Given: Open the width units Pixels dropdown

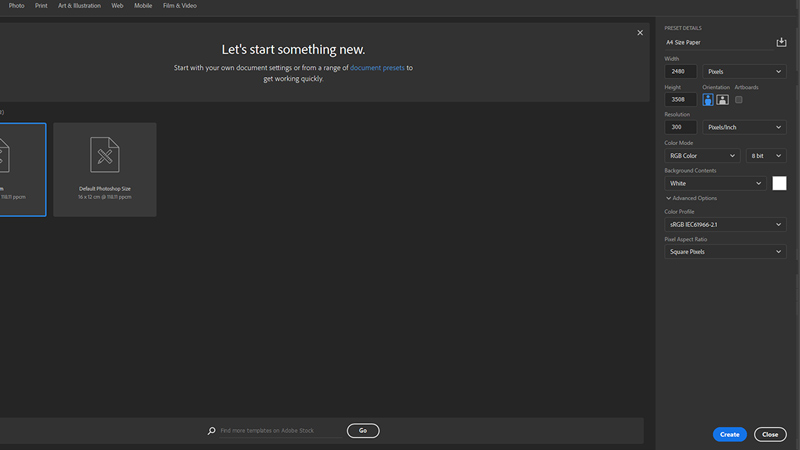Looking at the screenshot, I should 744,71.
